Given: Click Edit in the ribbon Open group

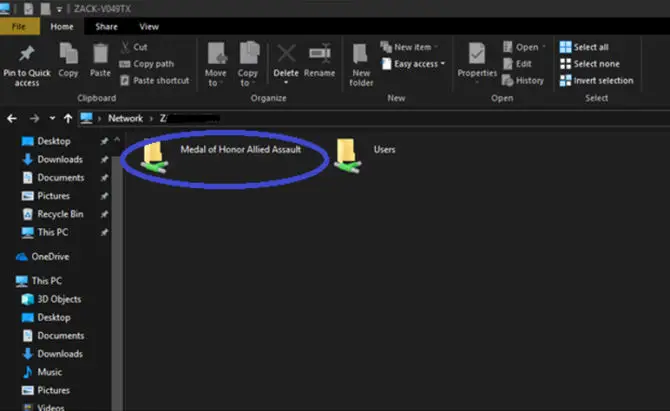Looking at the screenshot, I should point(517,64).
